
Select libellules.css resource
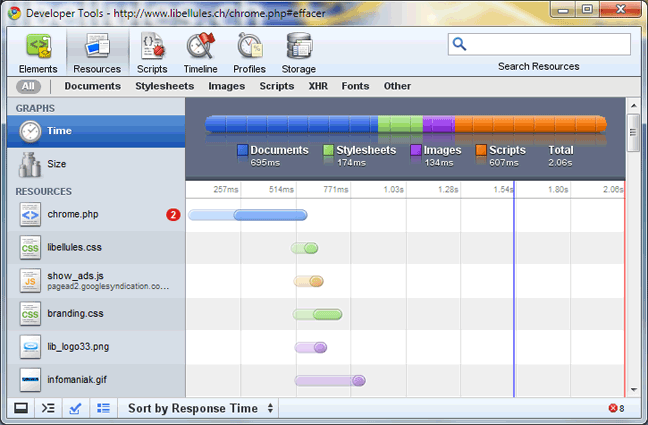coord(96,248)
